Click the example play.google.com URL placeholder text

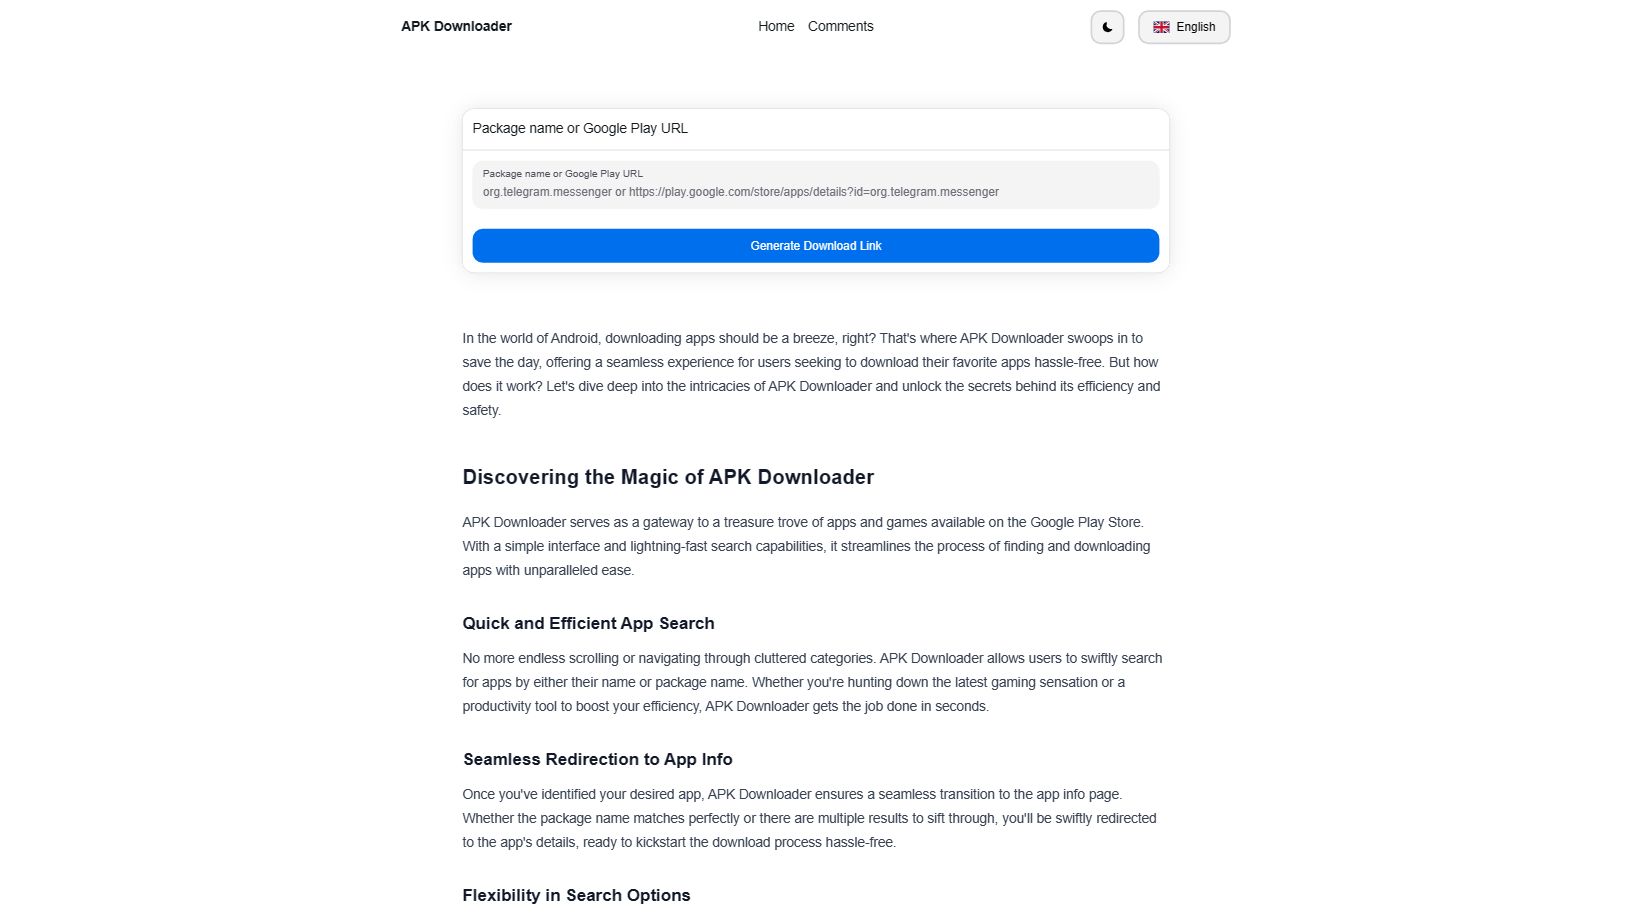(814, 192)
